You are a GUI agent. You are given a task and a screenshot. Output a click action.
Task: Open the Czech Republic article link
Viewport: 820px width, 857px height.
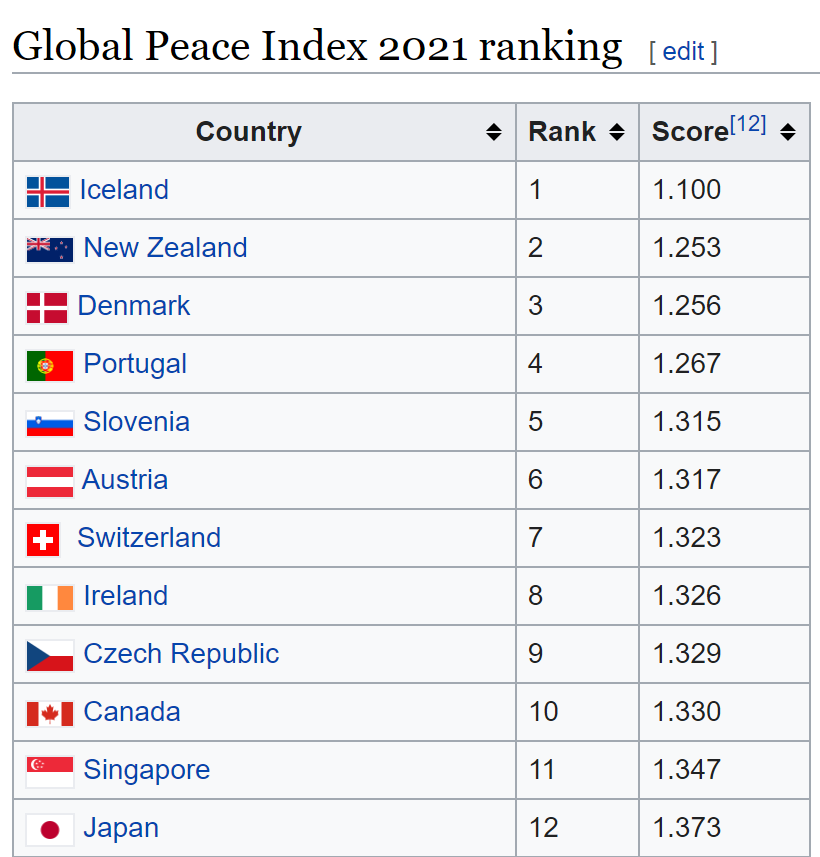(x=181, y=654)
